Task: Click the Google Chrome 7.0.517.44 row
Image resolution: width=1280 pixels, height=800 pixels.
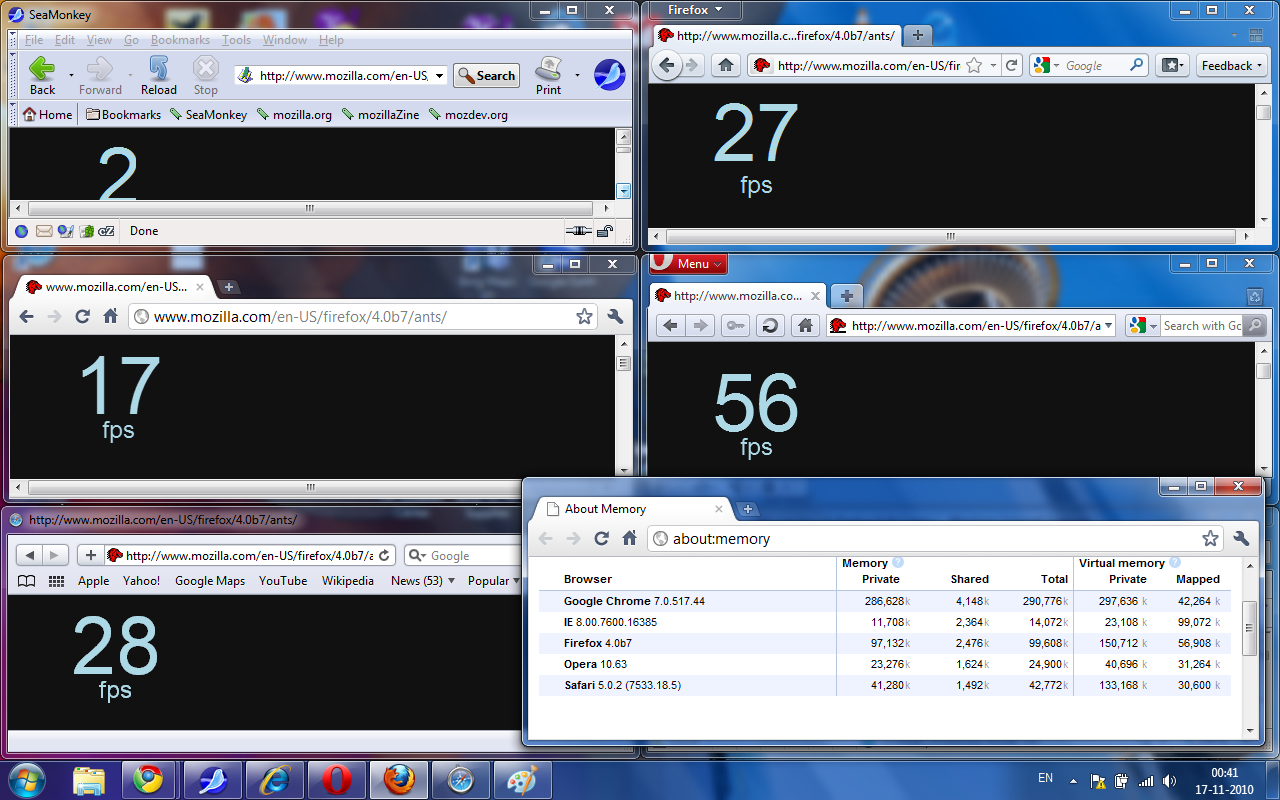Action: pos(884,601)
